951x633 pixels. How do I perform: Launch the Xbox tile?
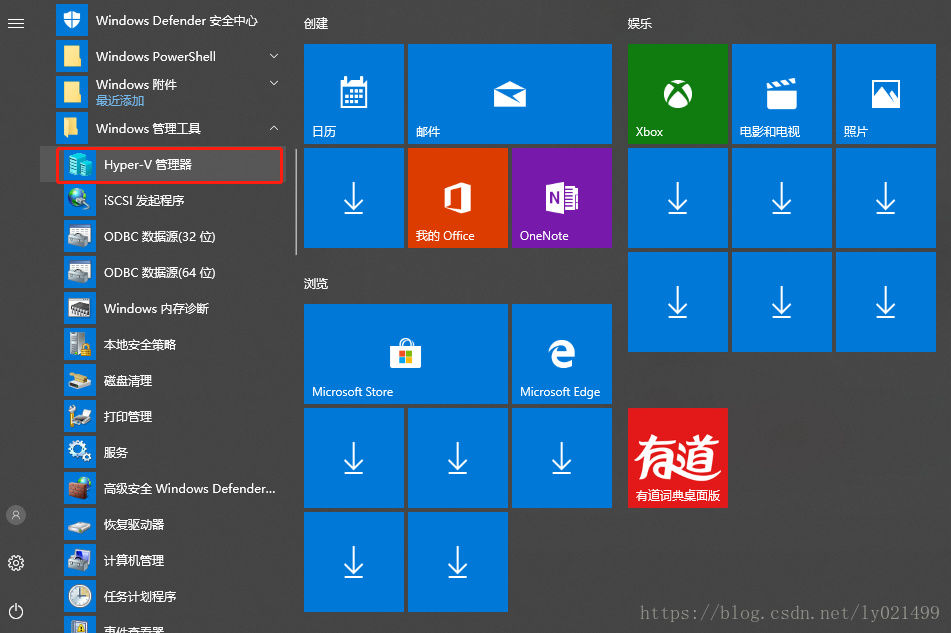(x=677, y=93)
